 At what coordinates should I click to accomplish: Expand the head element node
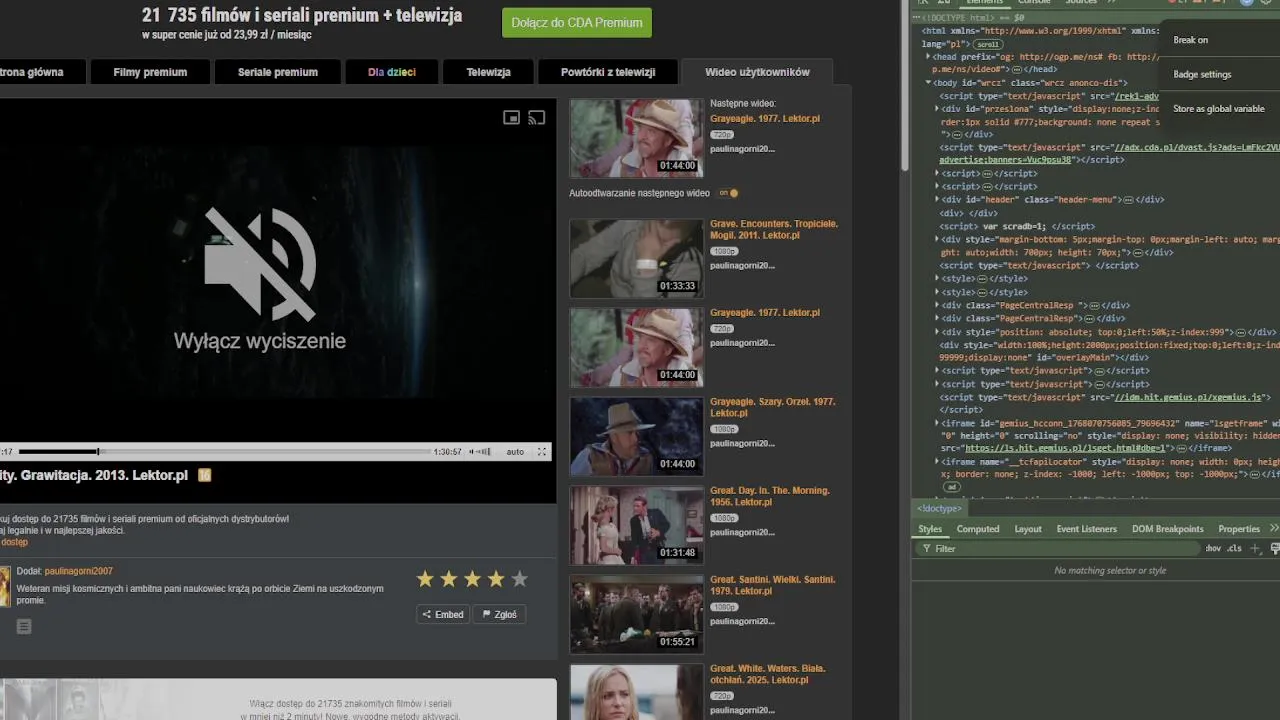point(929,57)
